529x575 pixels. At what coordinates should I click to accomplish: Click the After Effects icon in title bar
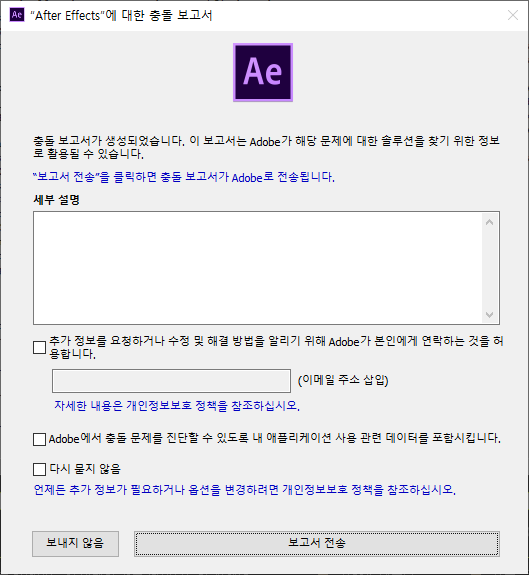point(16,15)
